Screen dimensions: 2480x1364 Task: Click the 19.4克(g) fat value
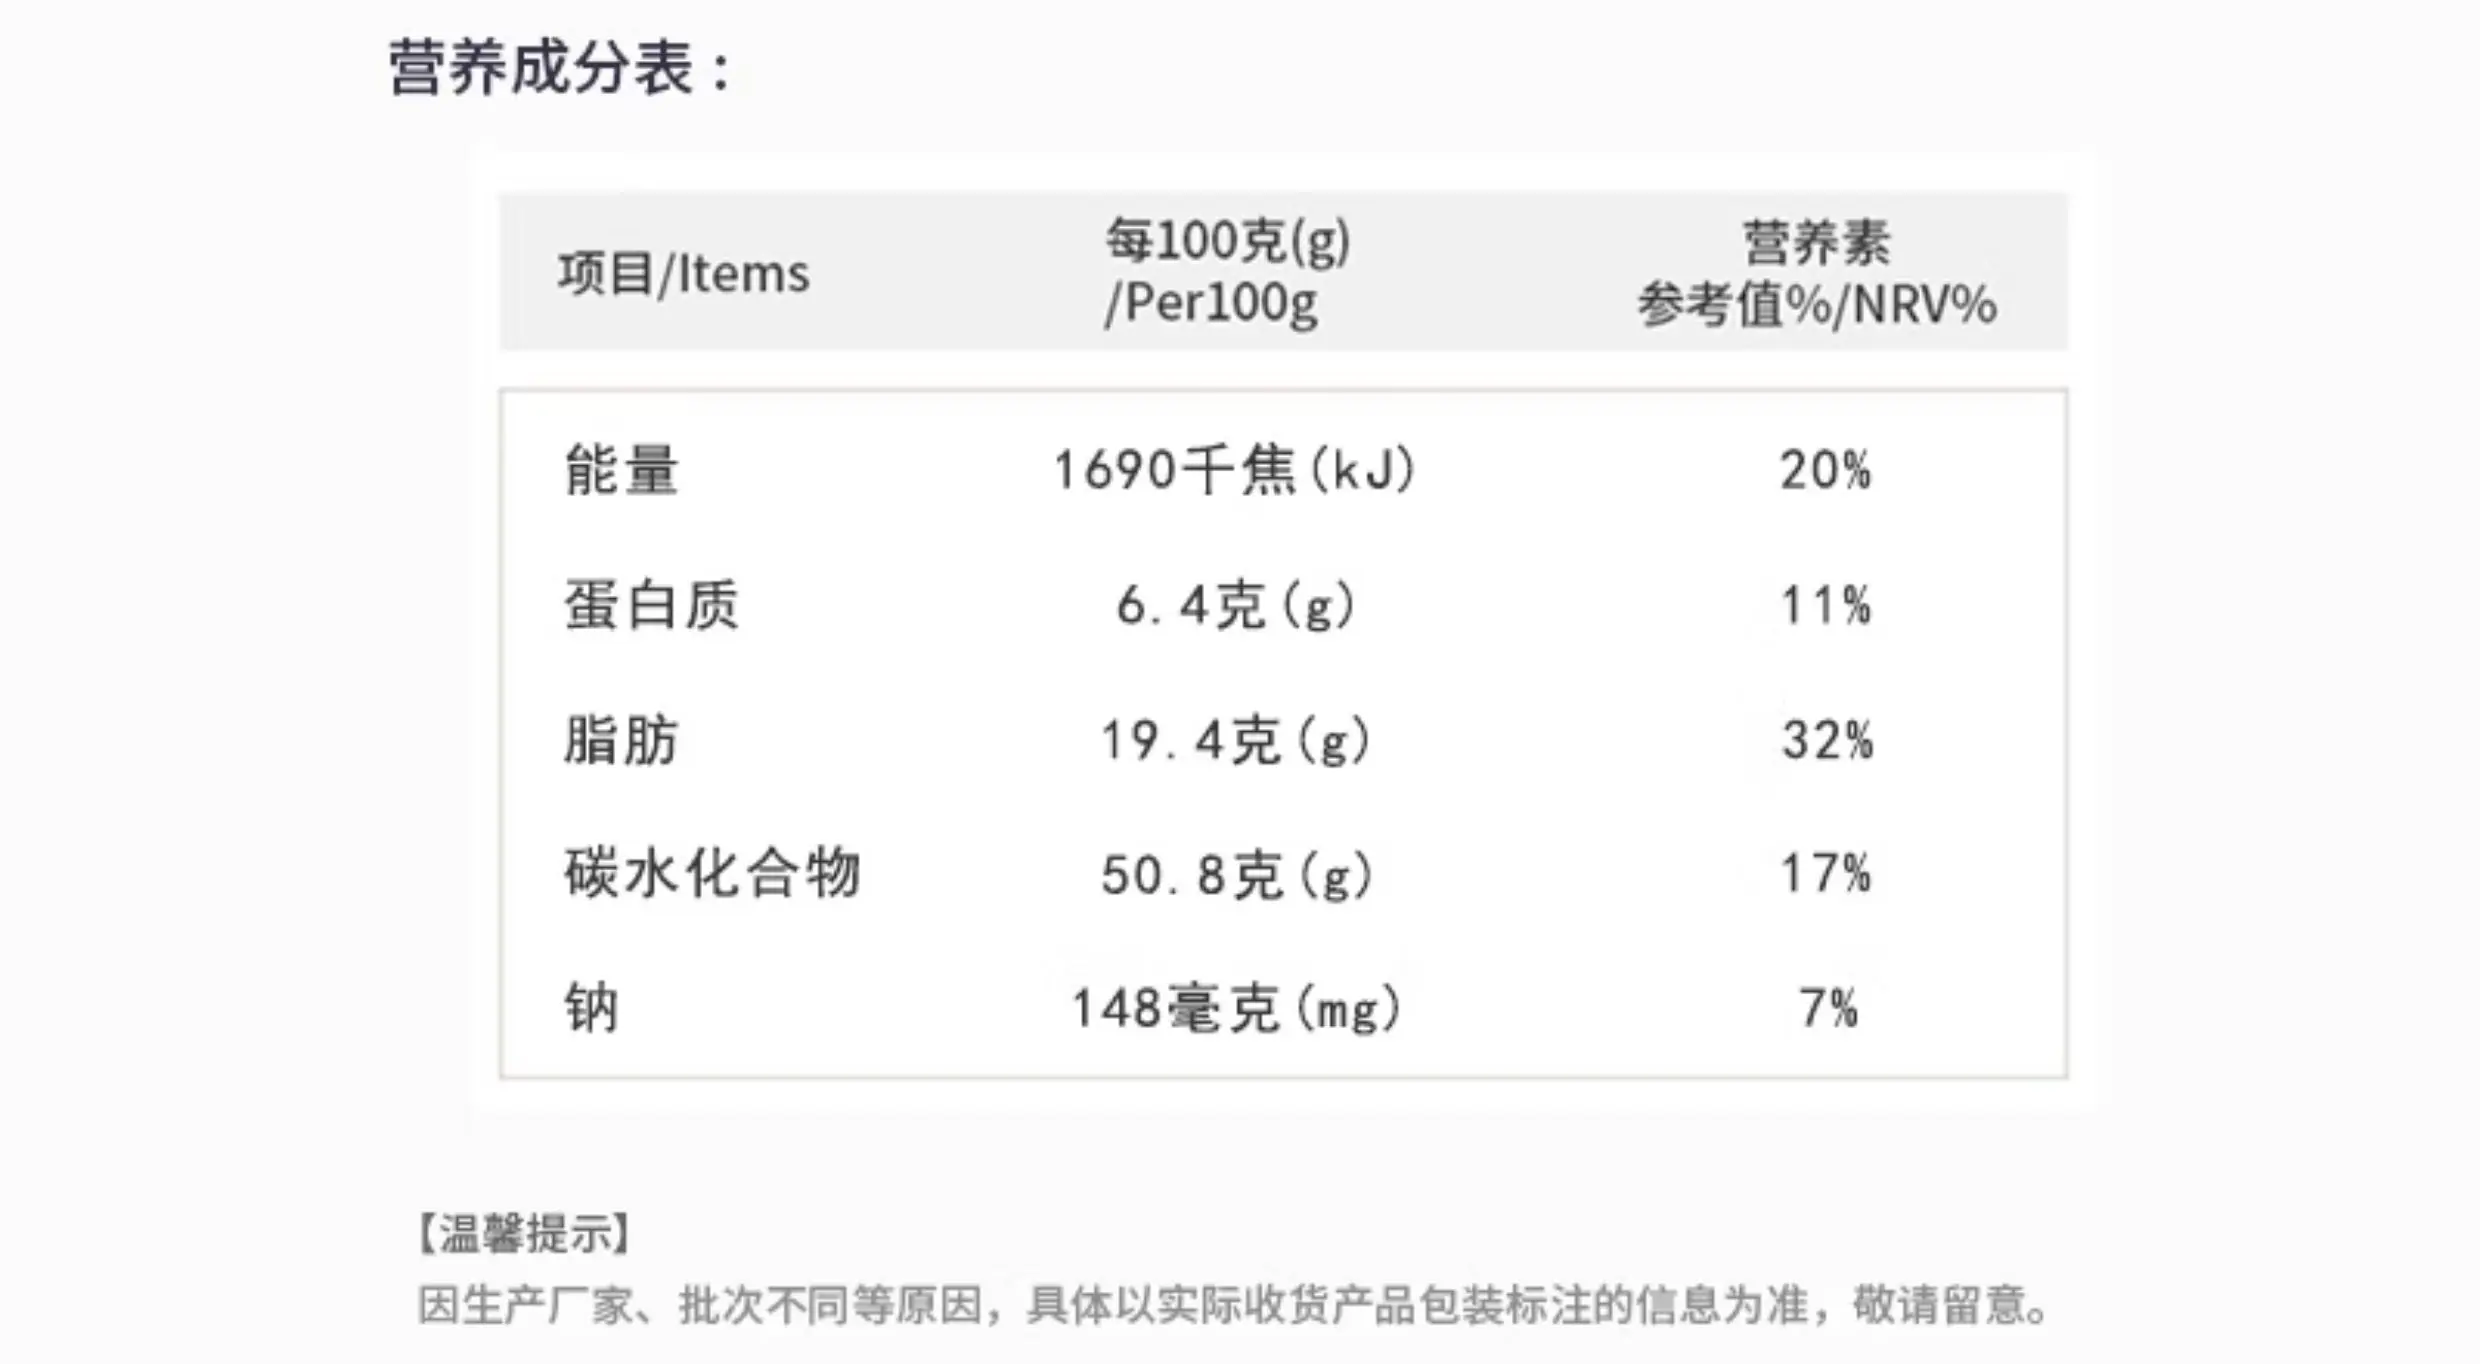1235,741
